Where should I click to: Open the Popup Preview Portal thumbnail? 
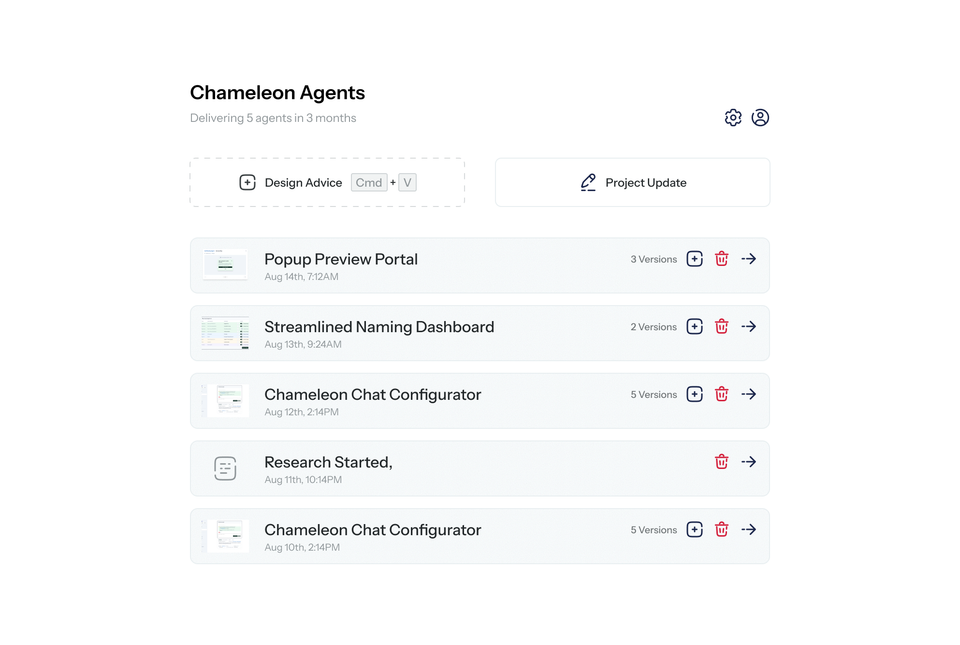[x=225, y=264]
